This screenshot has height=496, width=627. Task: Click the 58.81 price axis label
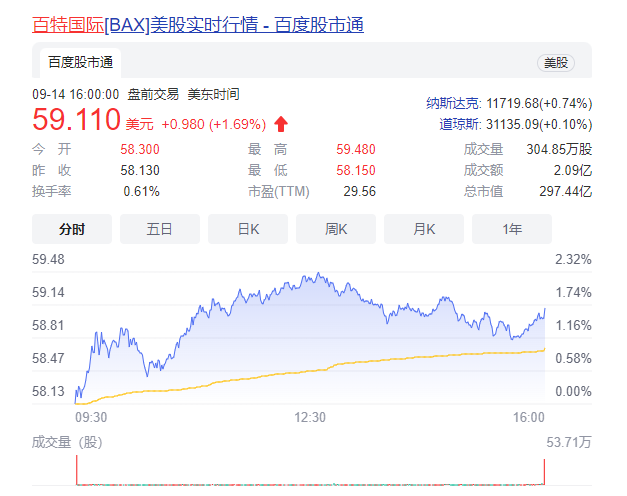click(48, 325)
